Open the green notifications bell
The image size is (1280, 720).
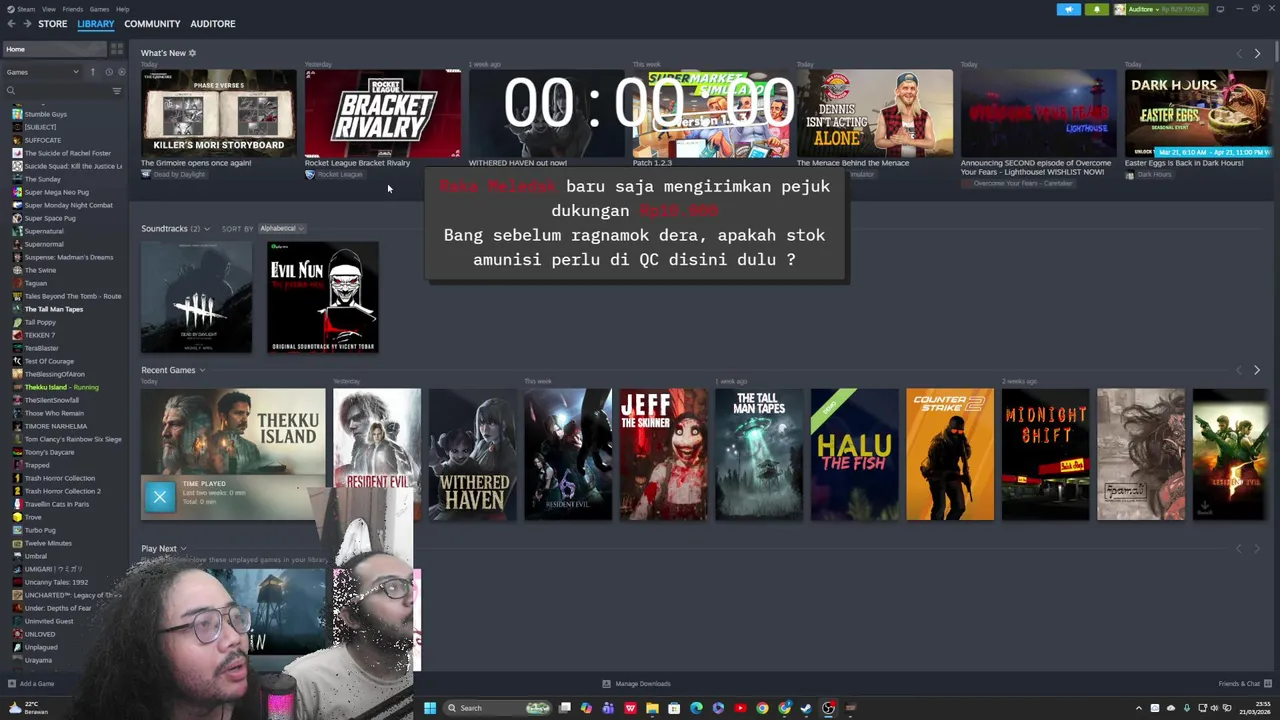point(1097,9)
